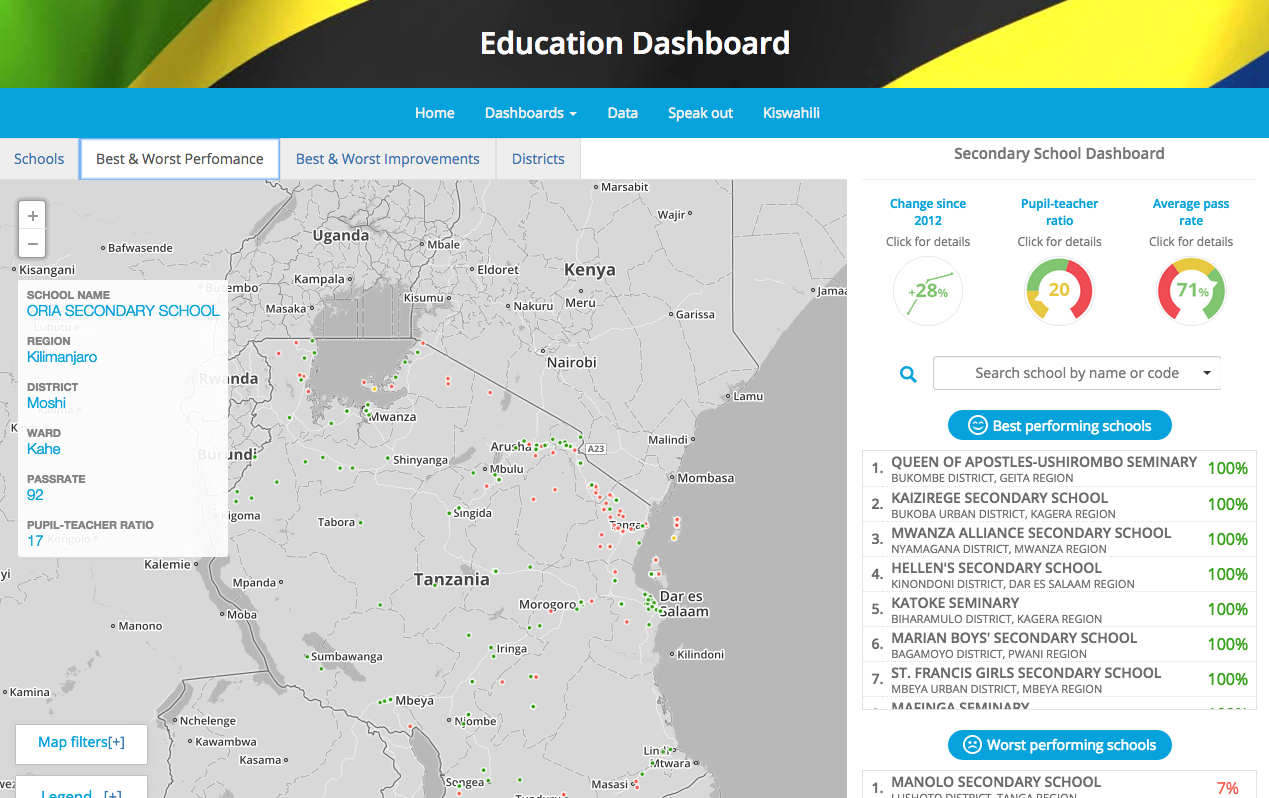1269x798 pixels.
Task: Open the Change since 2012 +28% chart
Action: [928, 292]
